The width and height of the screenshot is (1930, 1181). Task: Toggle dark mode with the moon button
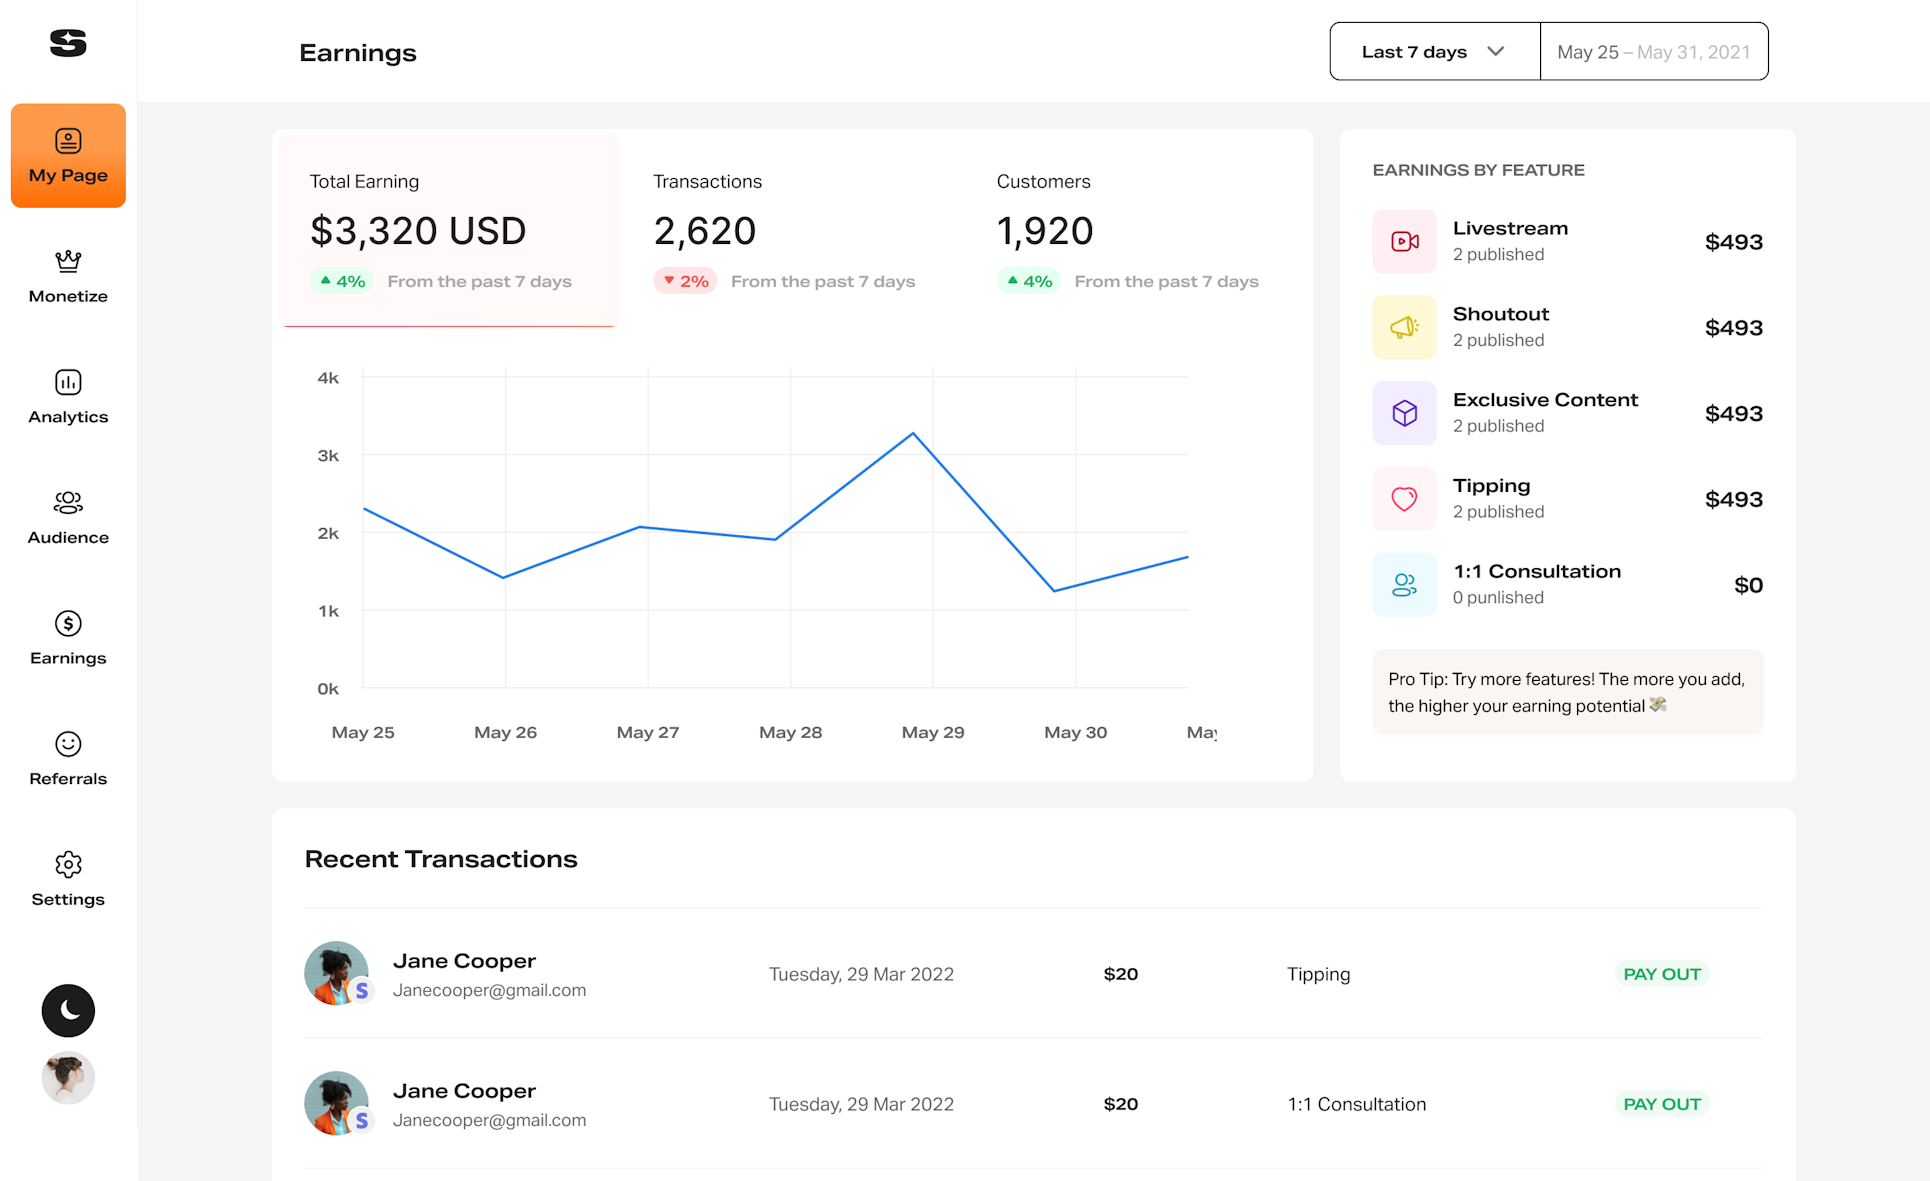point(67,1011)
